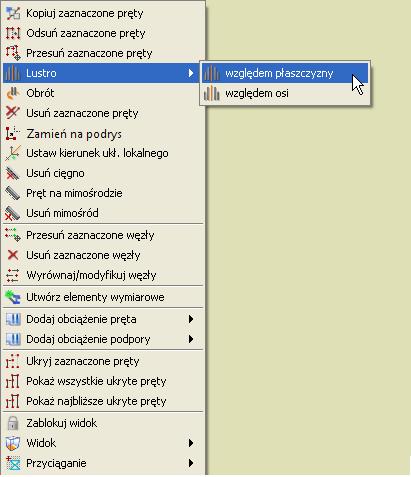Click the względem osi submenu icon

point(212,93)
